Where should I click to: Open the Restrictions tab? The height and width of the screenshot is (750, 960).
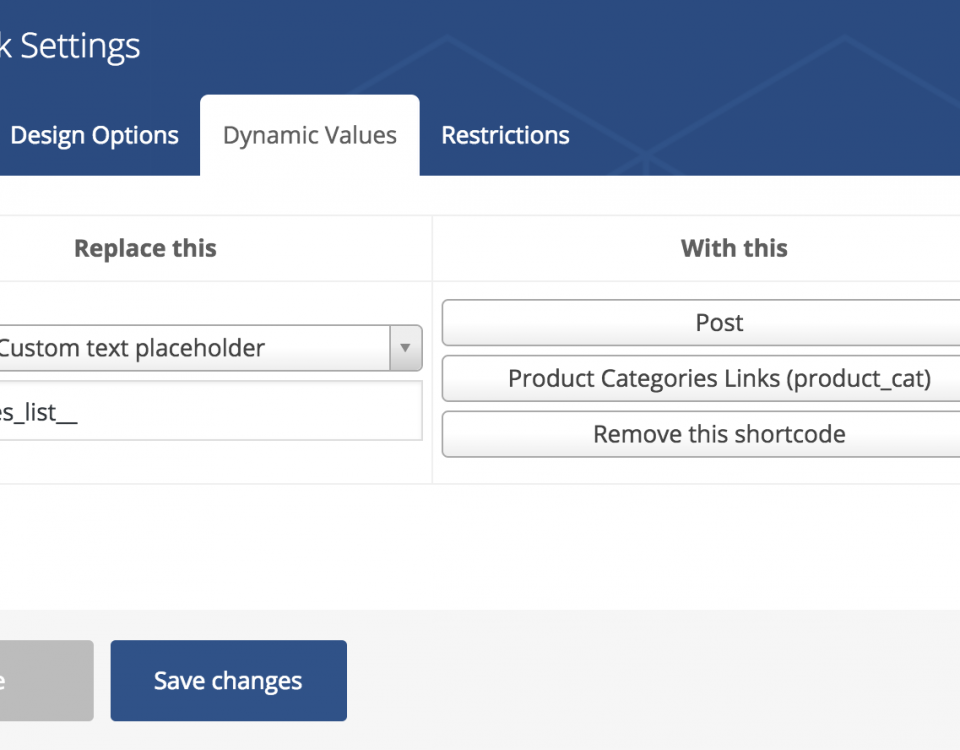[x=505, y=135]
